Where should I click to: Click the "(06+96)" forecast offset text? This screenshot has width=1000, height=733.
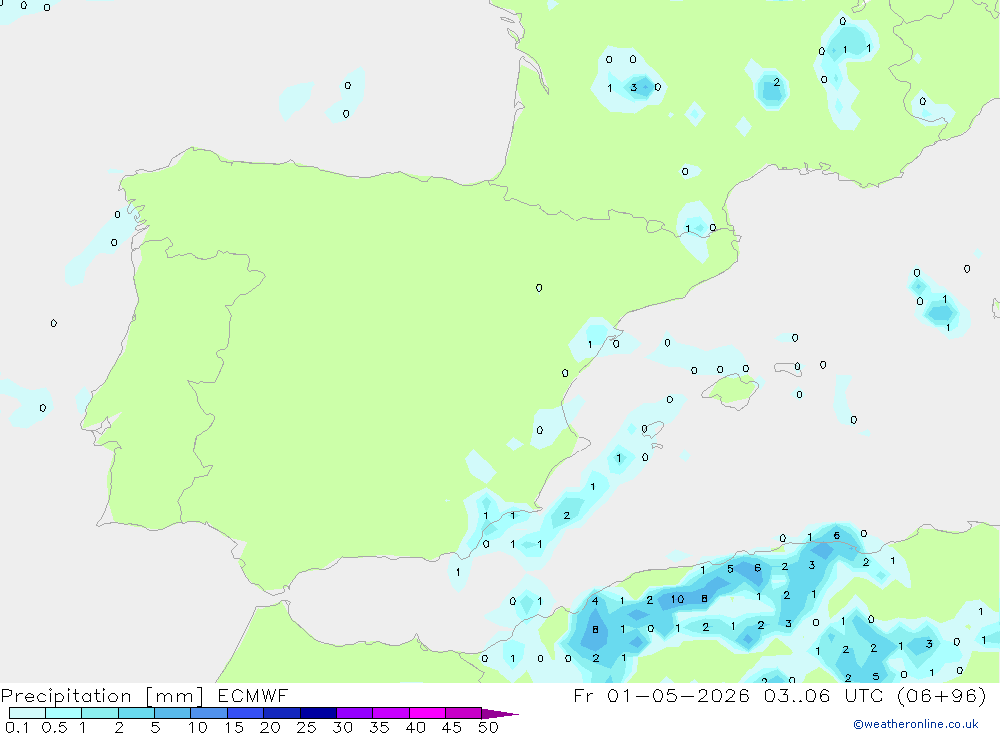[941, 696]
